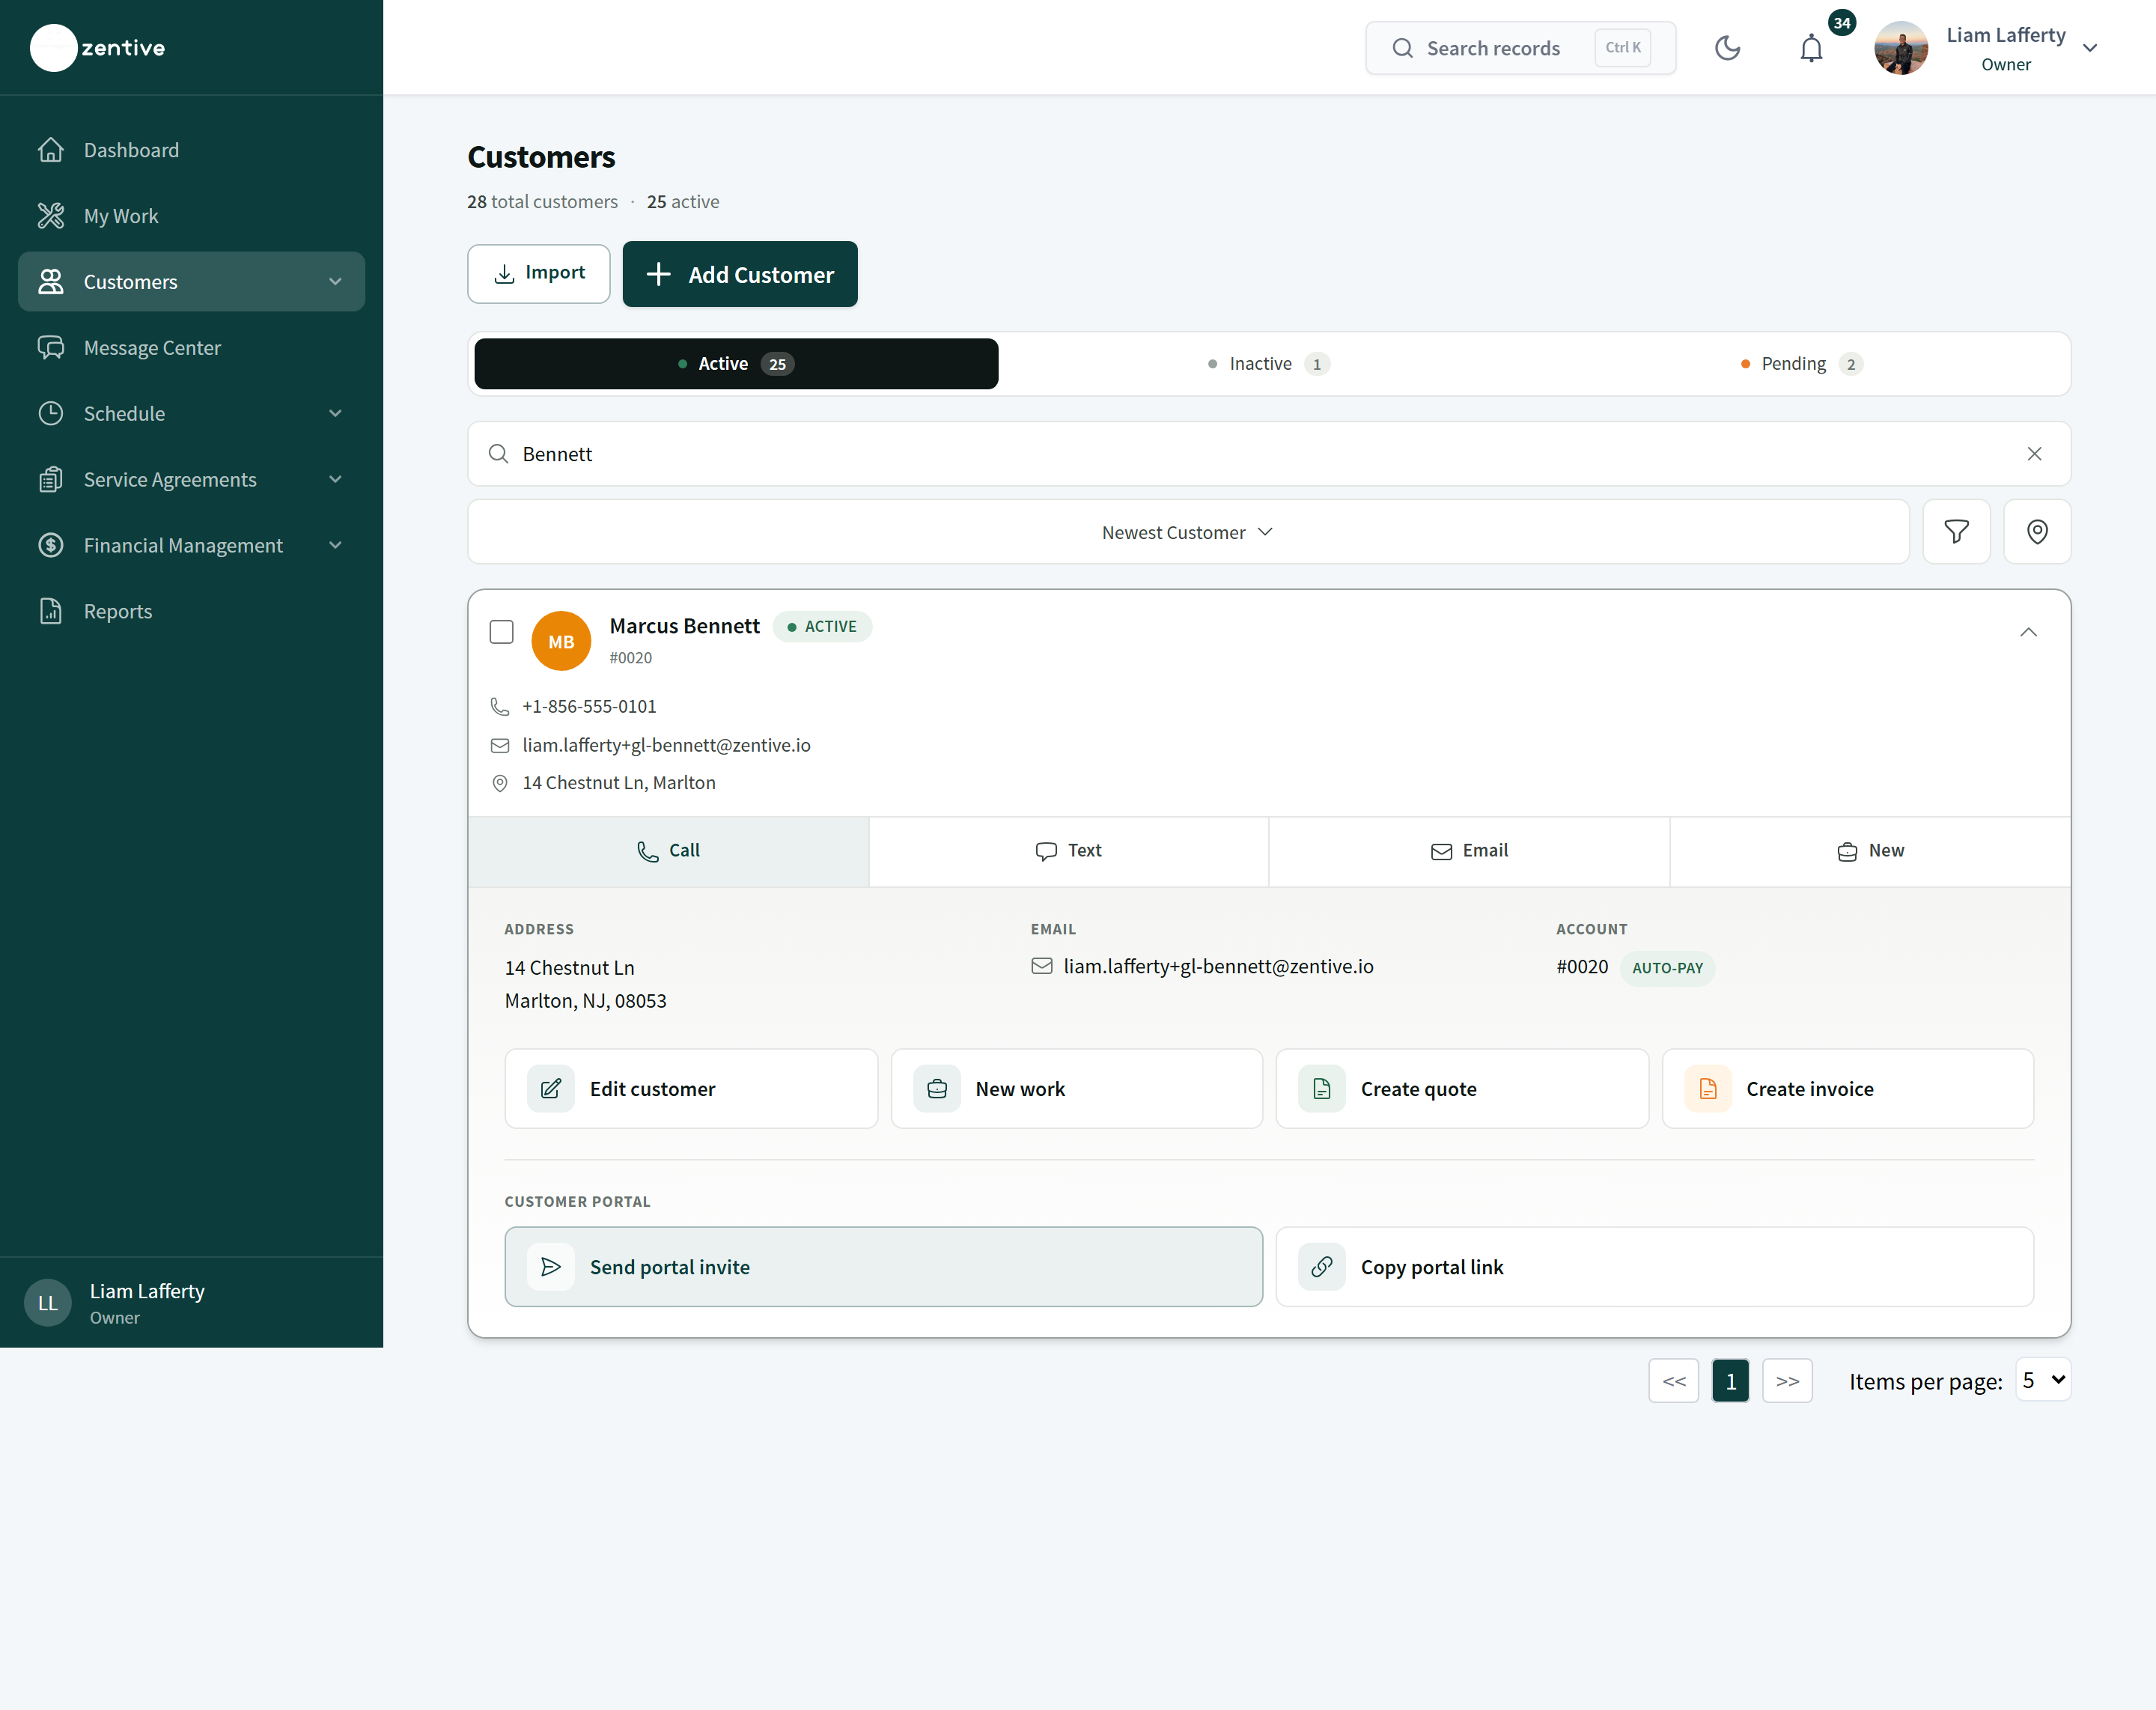Image resolution: width=2156 pixels, height=1710 pixels.
Task: Click the phone icon beside +1-856-555-0101
Action: [x=500, y=706]
